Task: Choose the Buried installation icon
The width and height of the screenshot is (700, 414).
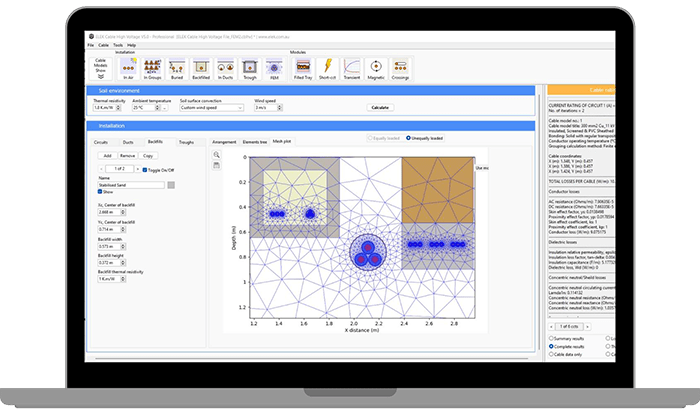Action: coord(177,69)
